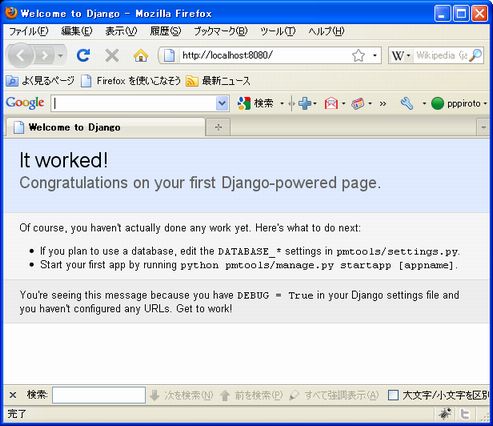
Task: Expand the Google search field dropdown
Action: [222, 103]
